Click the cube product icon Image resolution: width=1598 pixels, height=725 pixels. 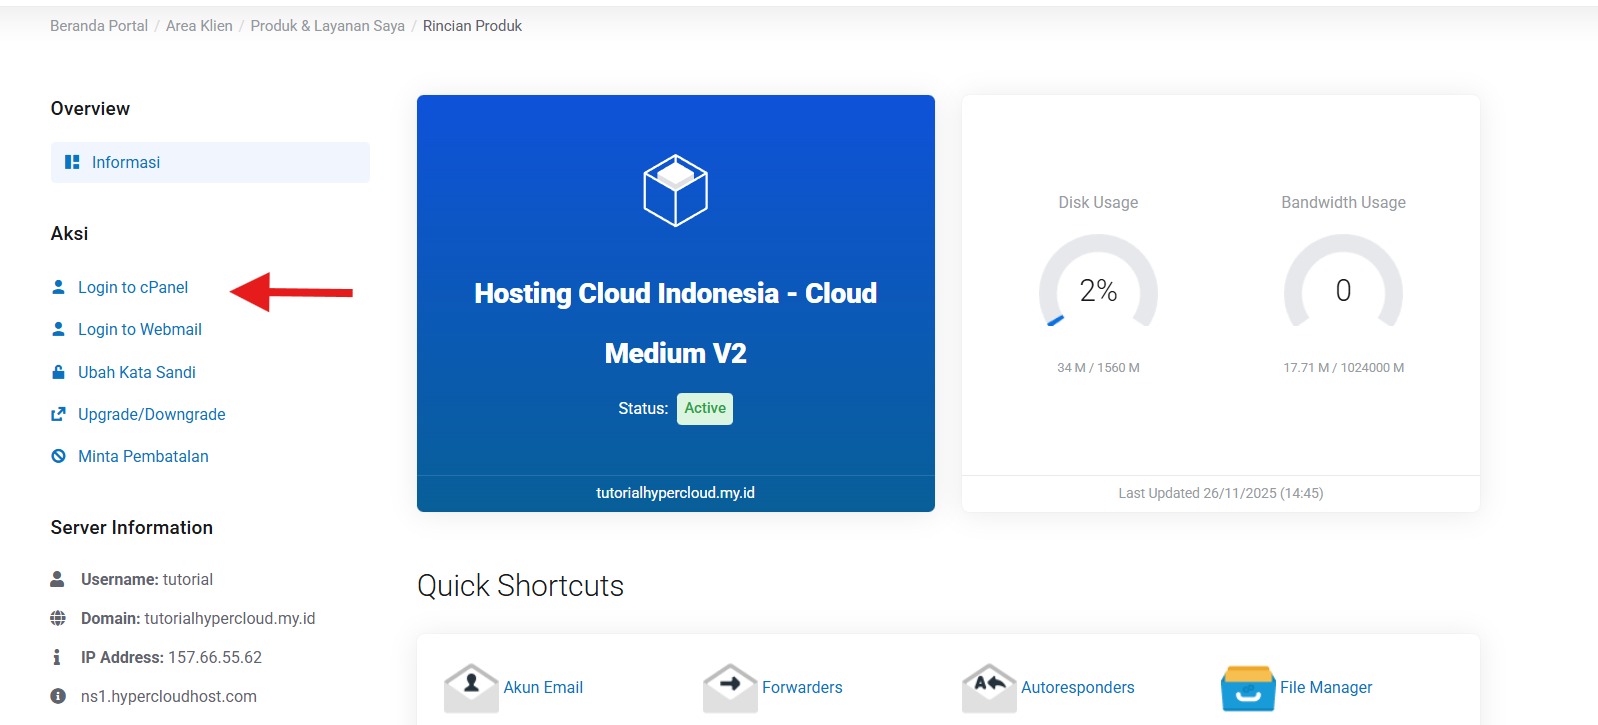[675, 190]
